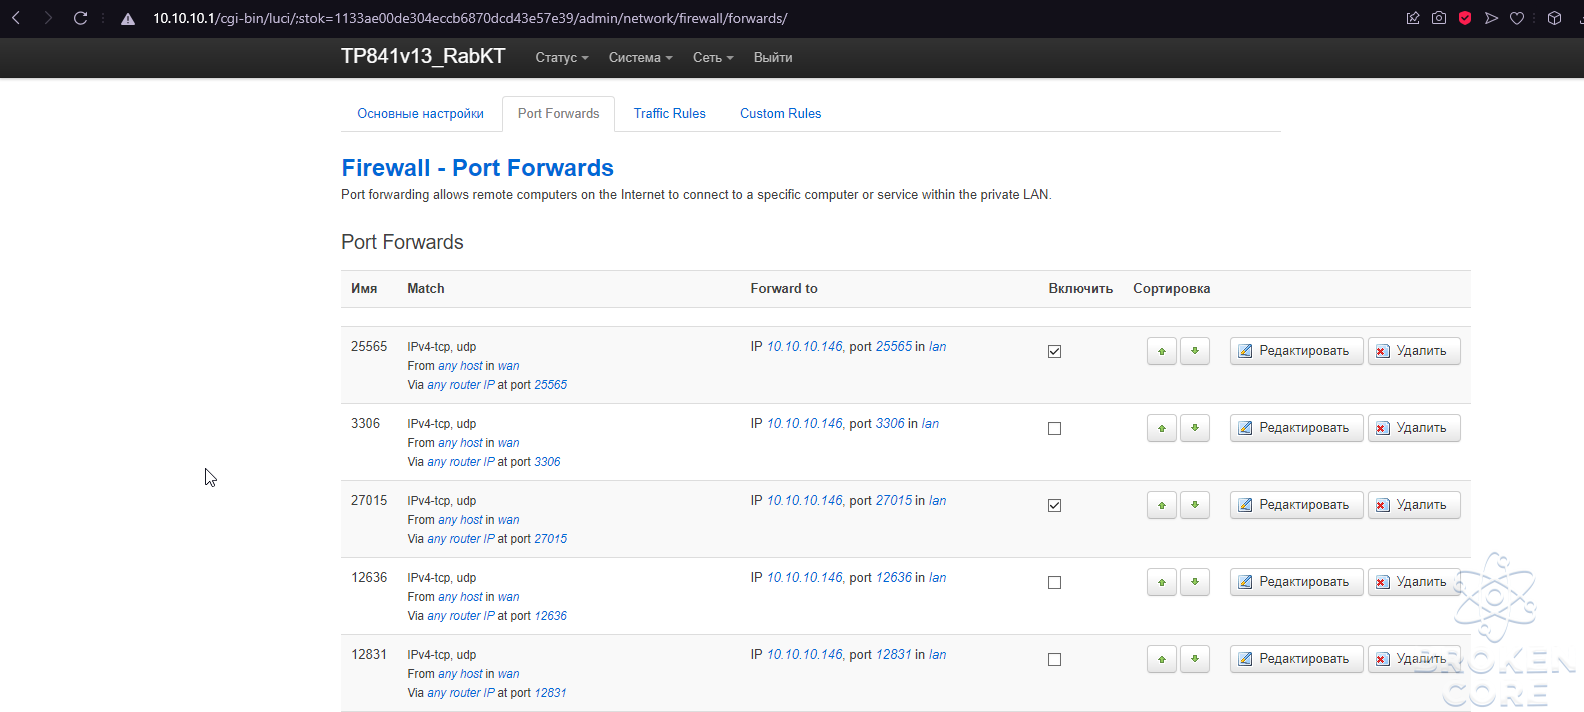The image size is (1584, 712).
Task: Click the heart bookmark icon
Action: 1517,18
